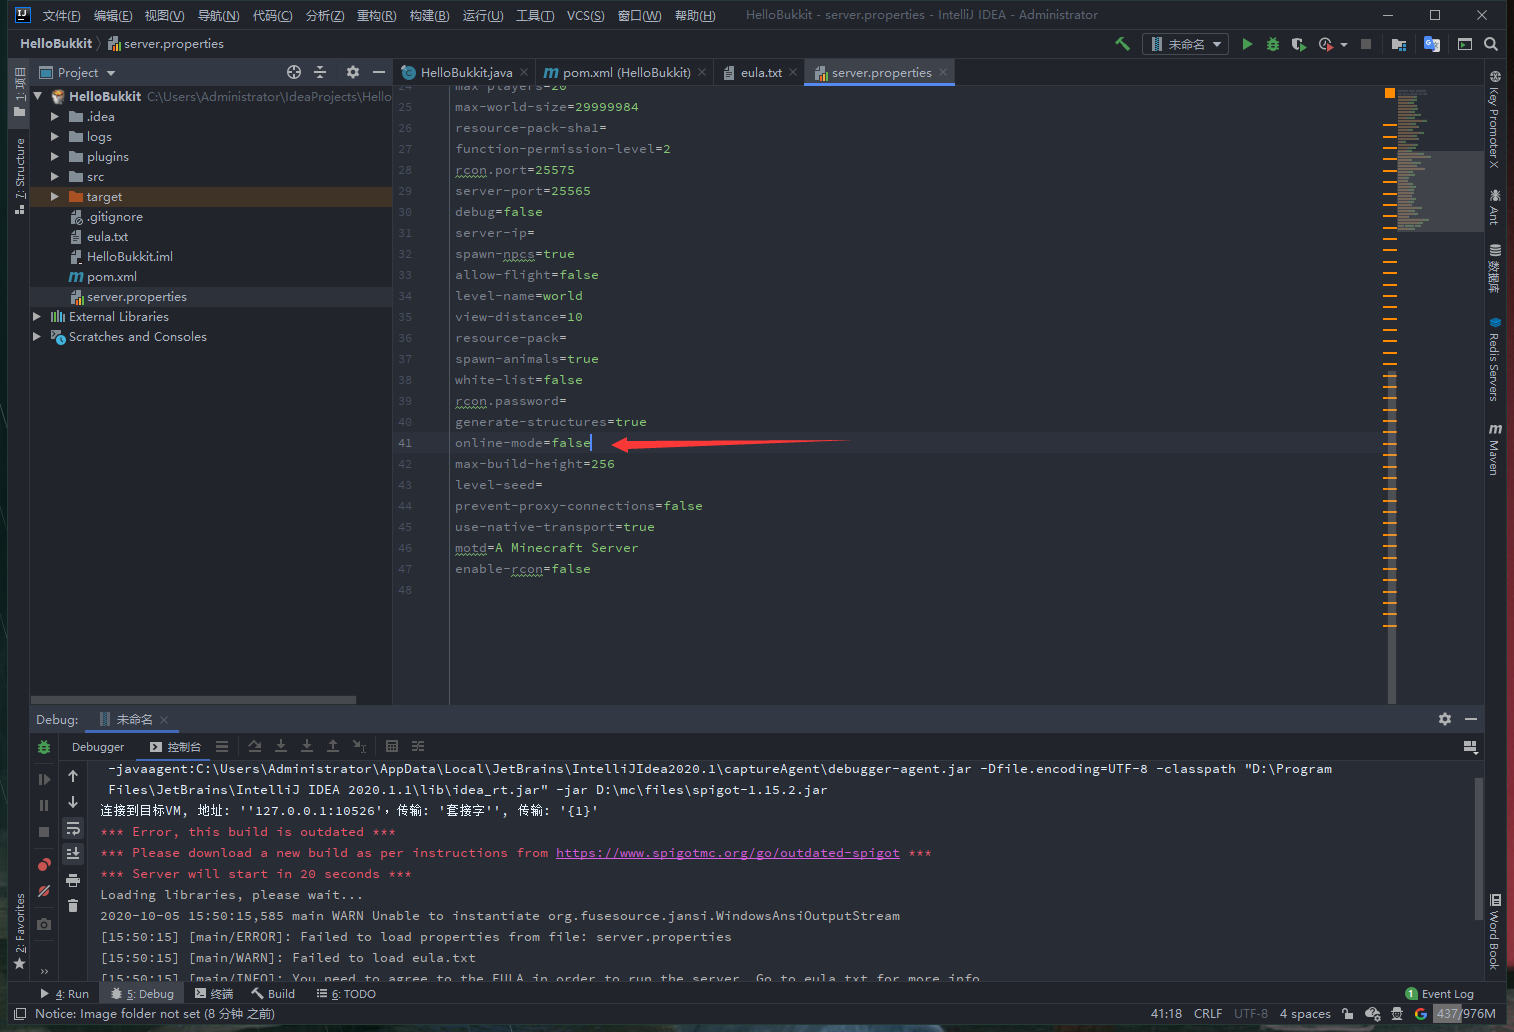Run with Coverage using the shield icon
The image size is (1514, 1032).
(x=1298, y=44)
